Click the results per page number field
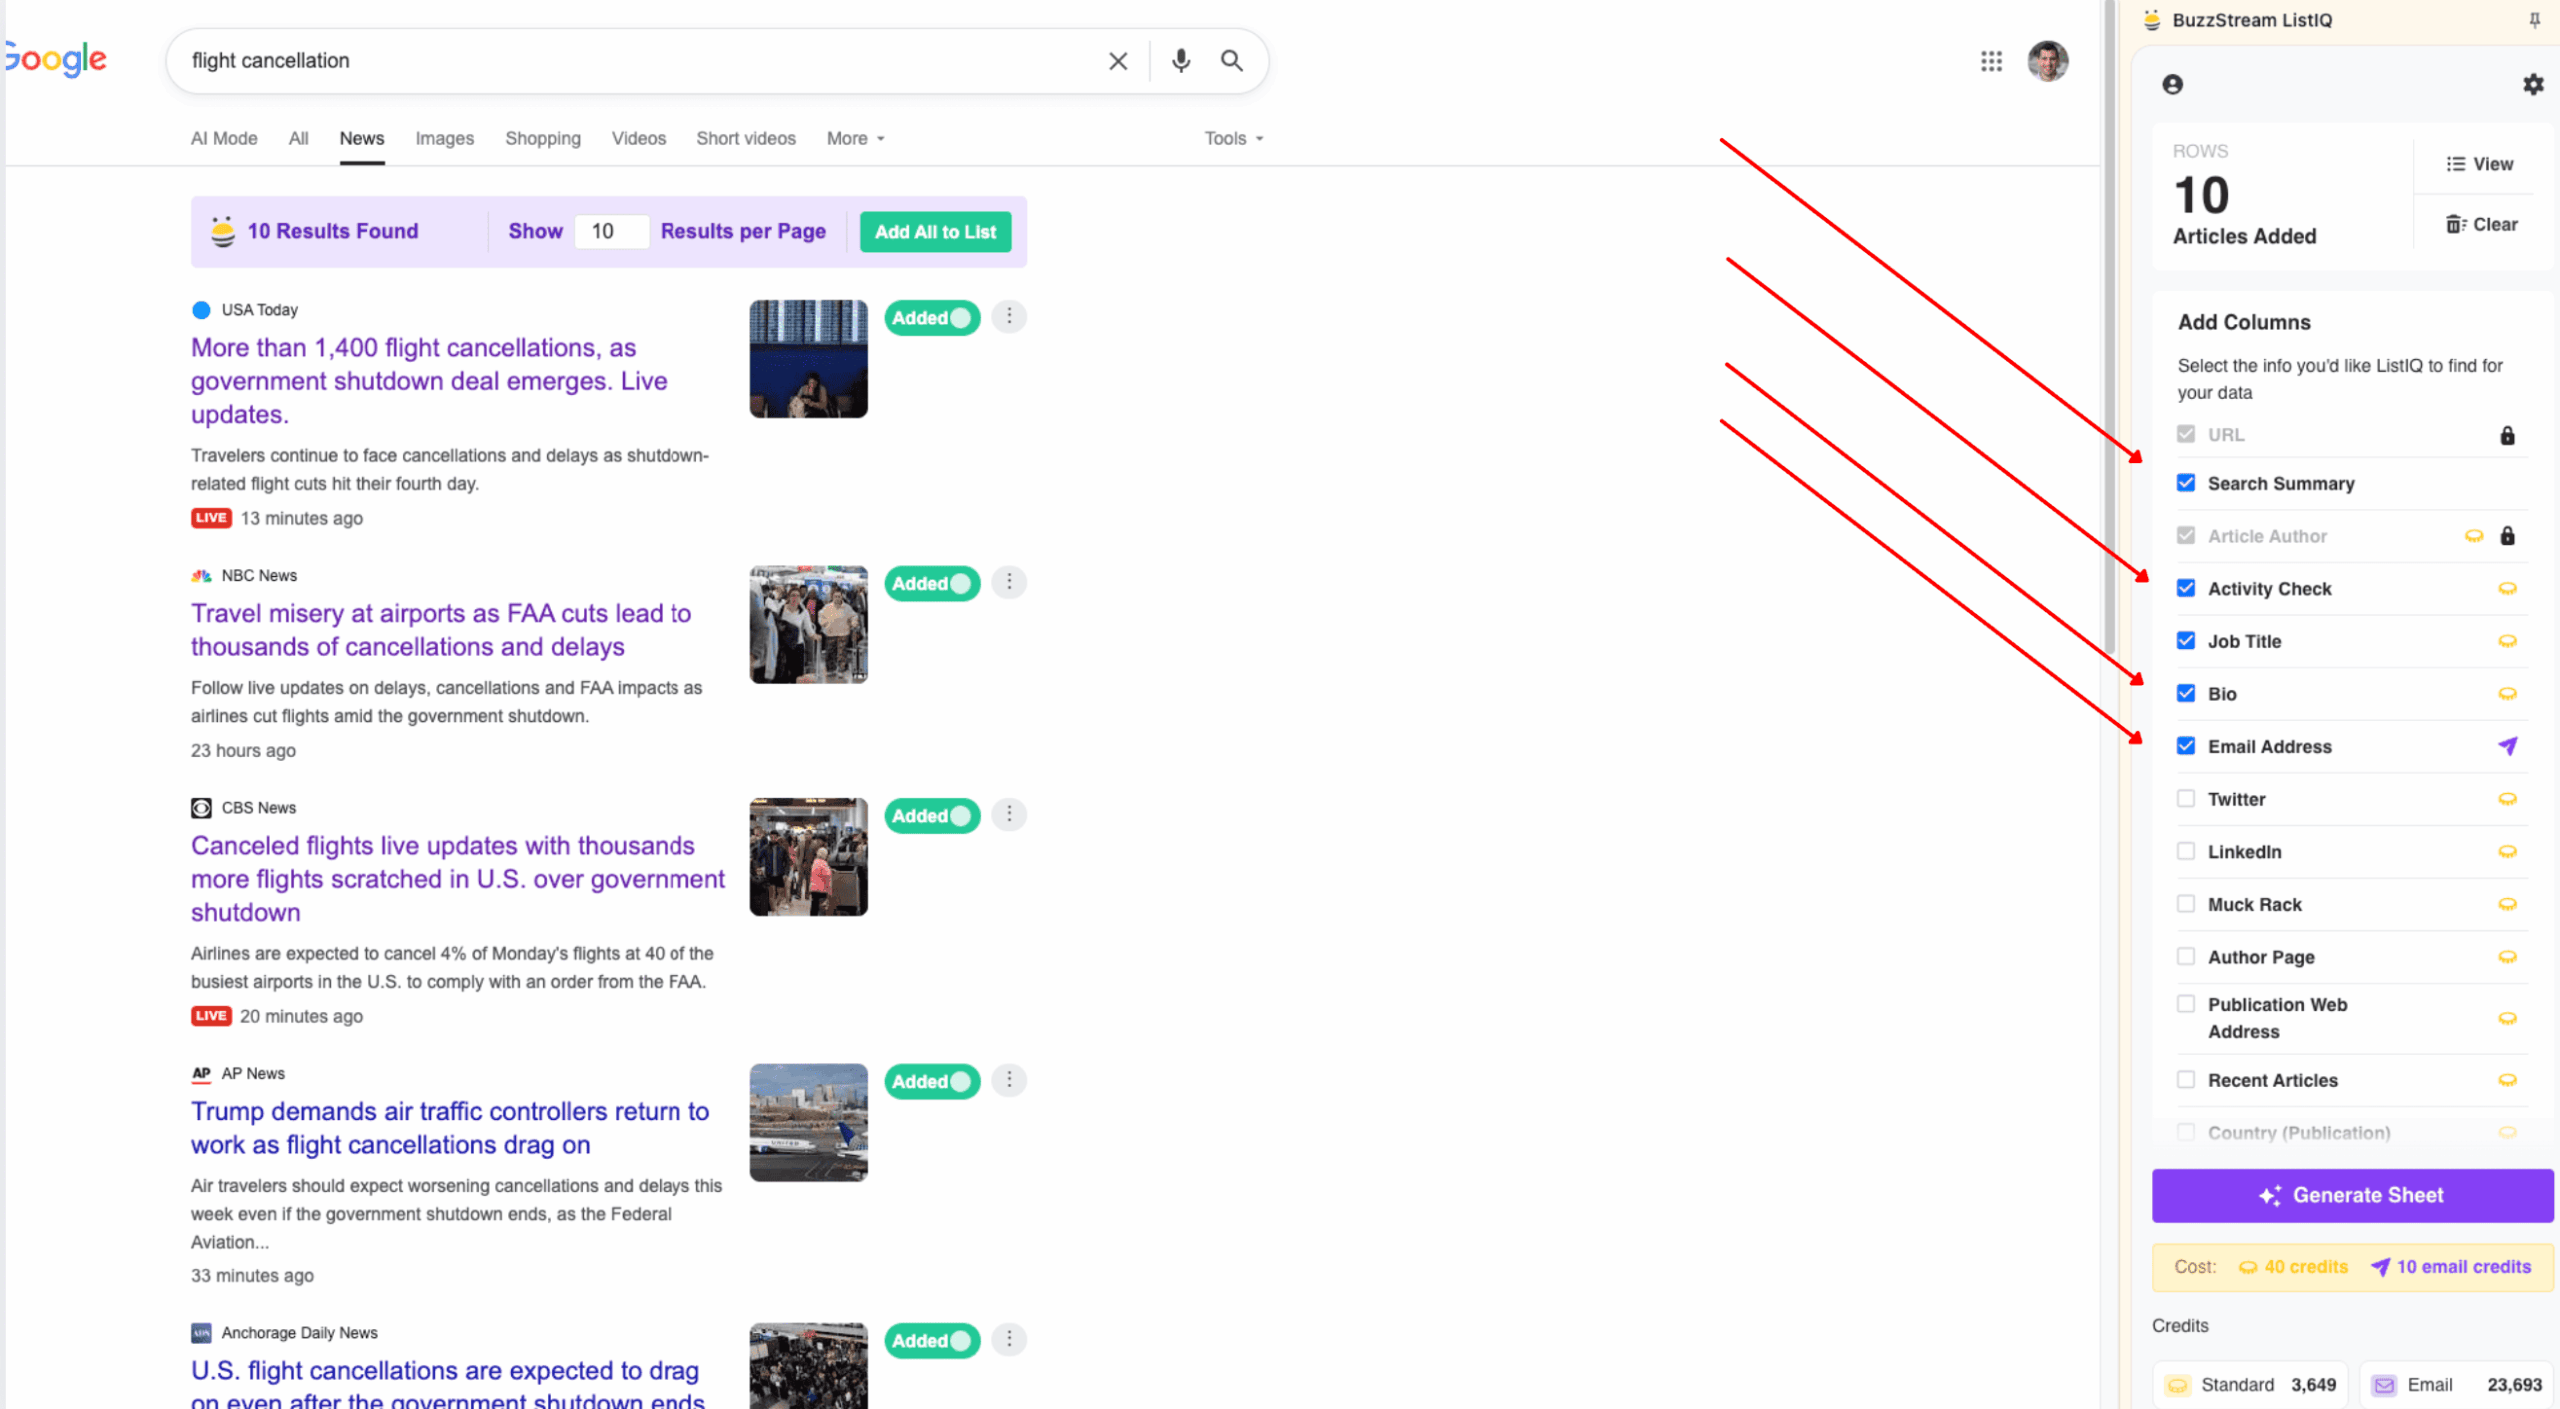 (610, 232)
